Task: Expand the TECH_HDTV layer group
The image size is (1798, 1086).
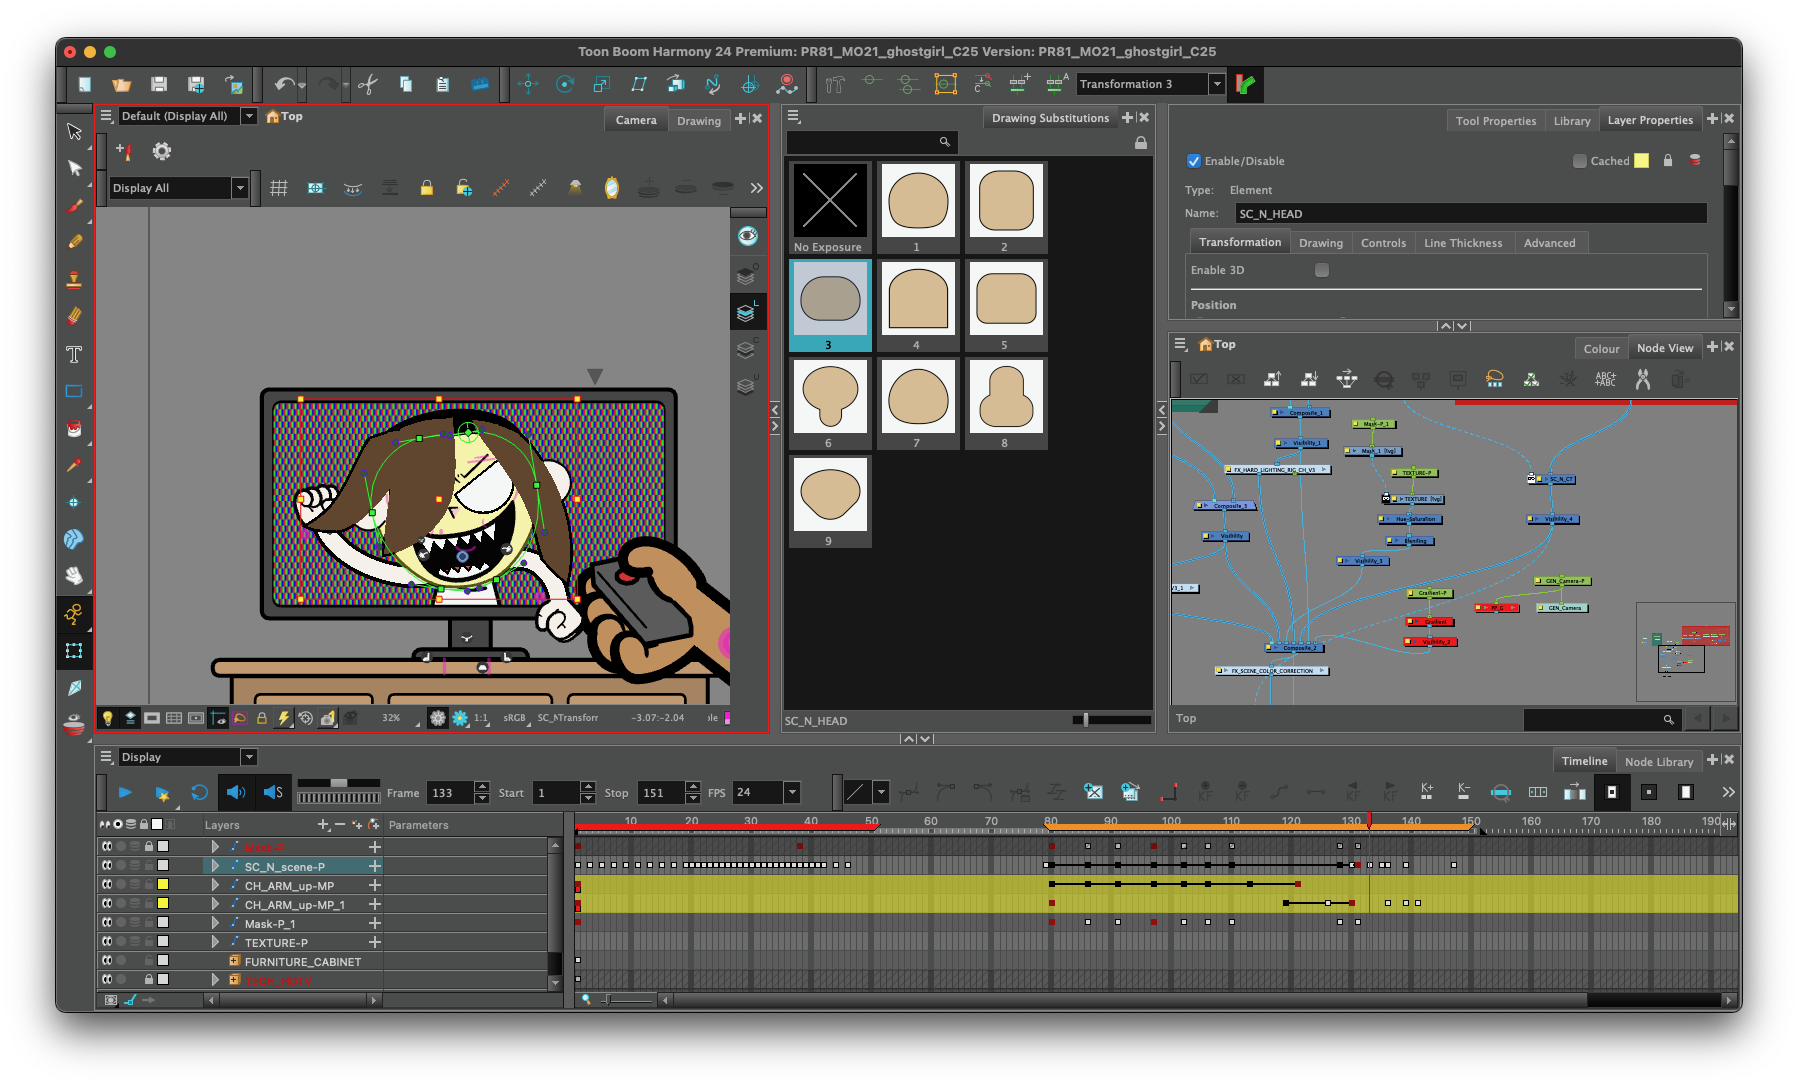Action: (215, 980)
